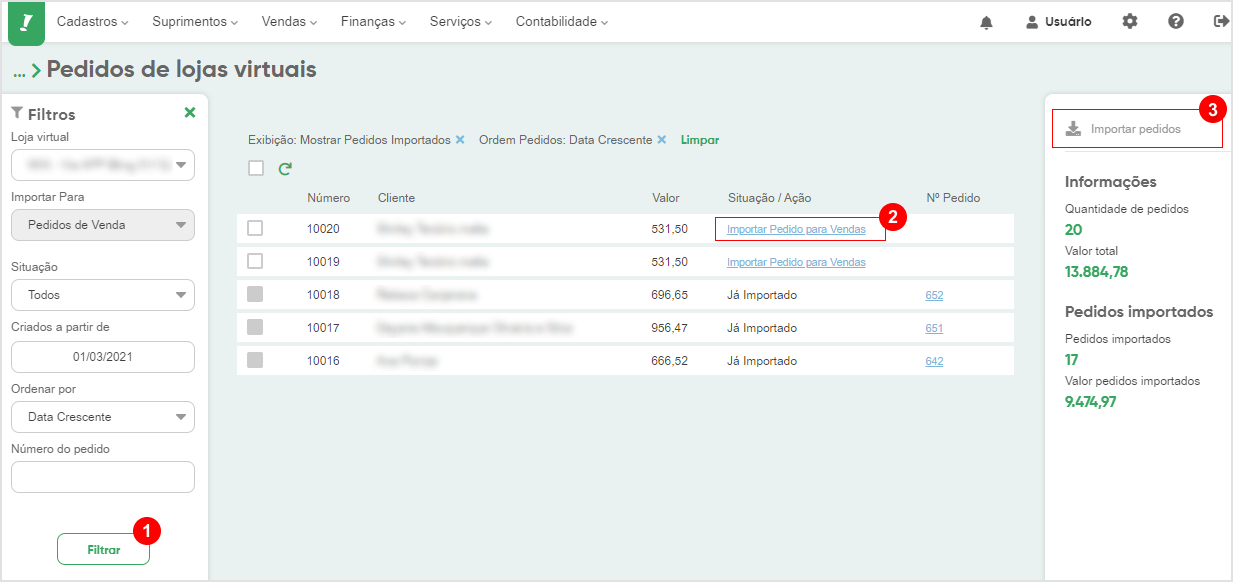Click the Nº Pedido column header
This screenshot has height=582, width=1233.
point(953,198)
